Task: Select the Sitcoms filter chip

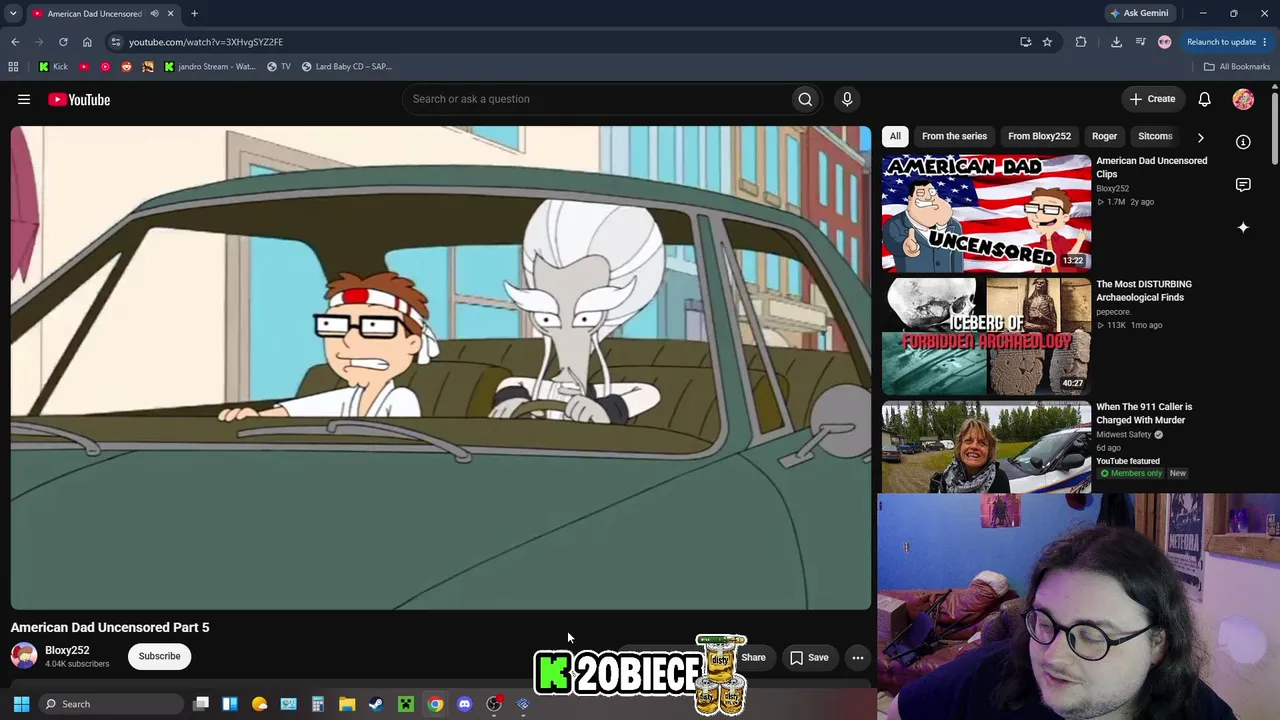Action: pos(1155,136)
